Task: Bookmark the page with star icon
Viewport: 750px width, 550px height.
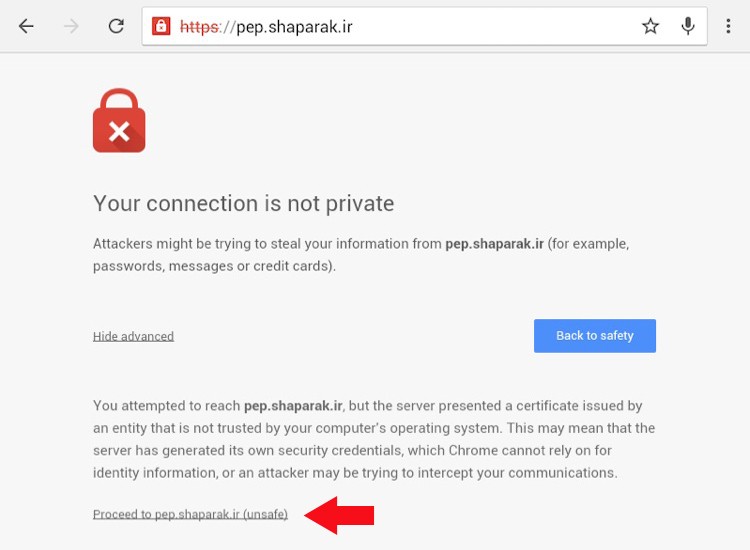Action: 650,26
